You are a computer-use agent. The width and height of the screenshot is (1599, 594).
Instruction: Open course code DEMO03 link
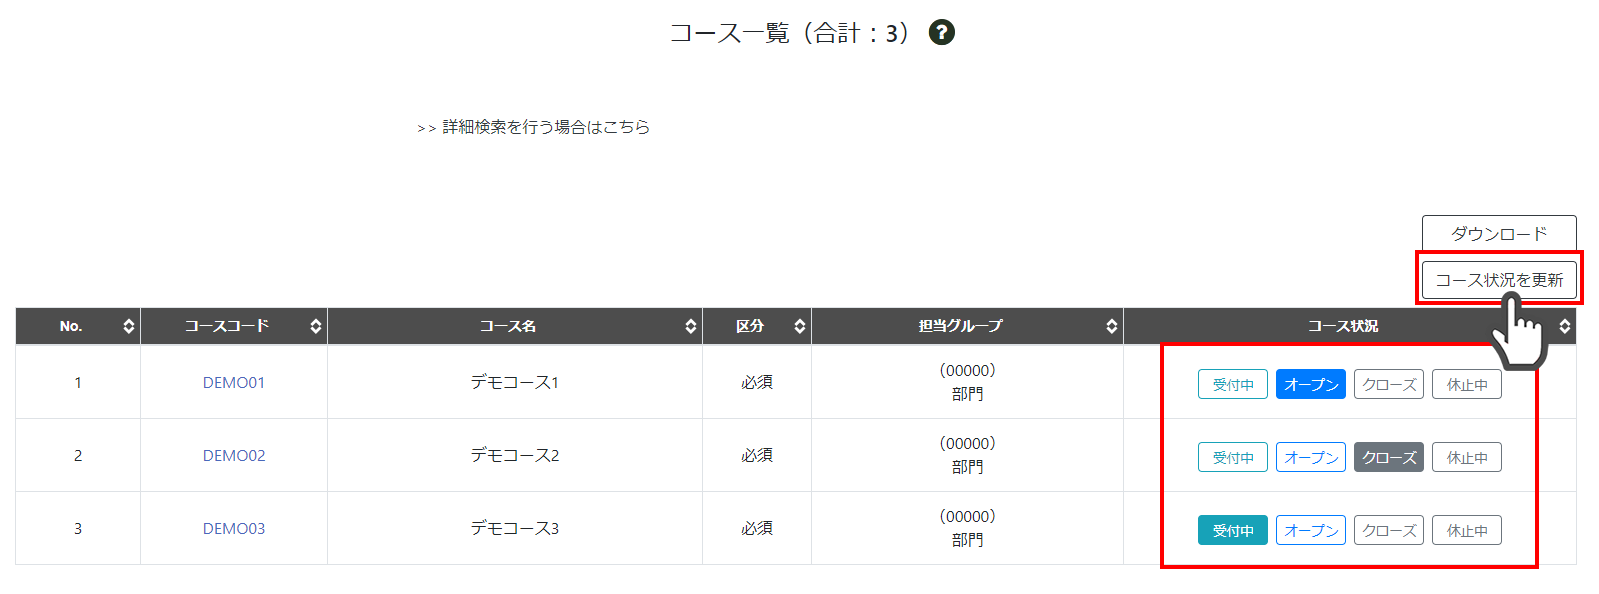[x=234, y=528]
